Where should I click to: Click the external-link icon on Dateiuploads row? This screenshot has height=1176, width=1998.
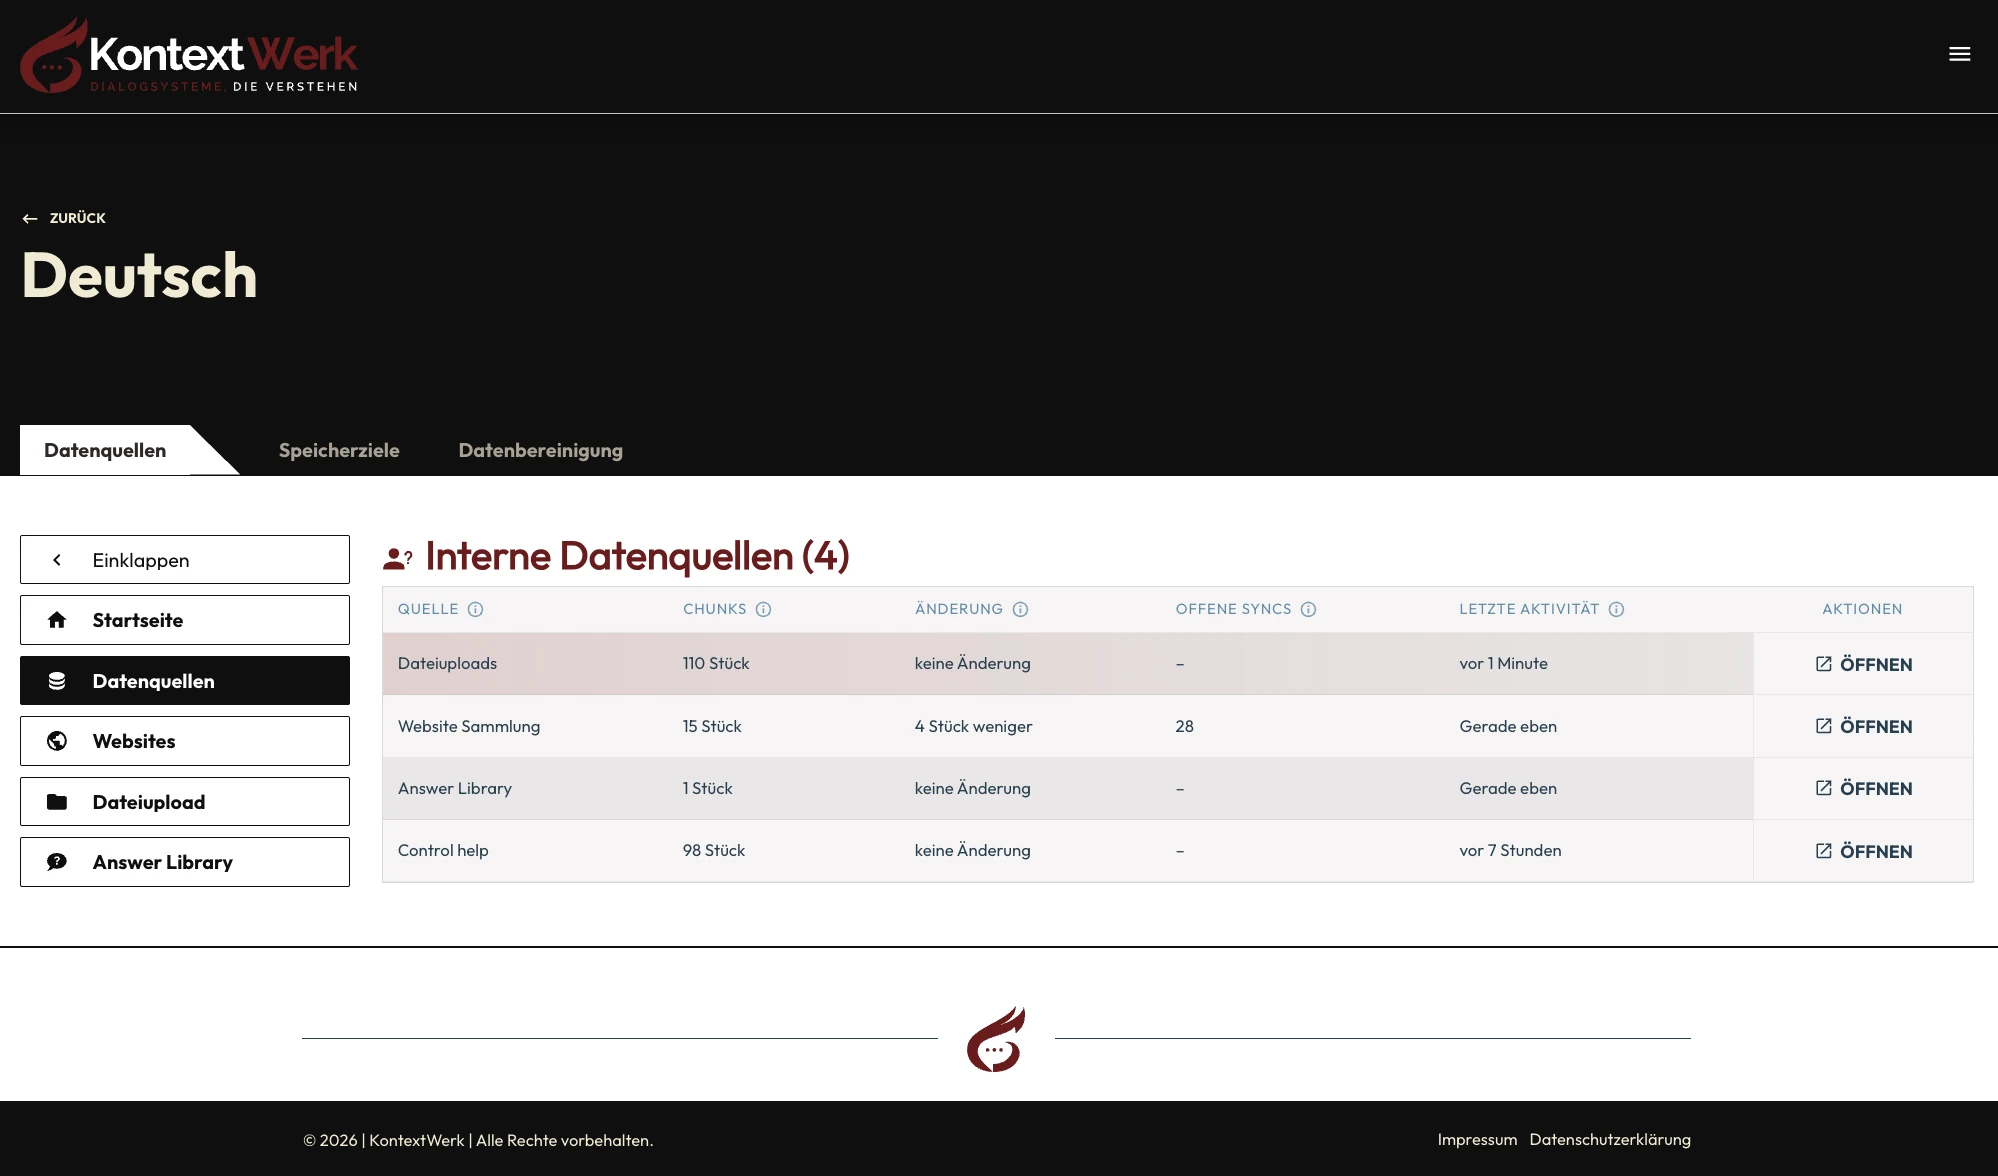(1823, 663)
